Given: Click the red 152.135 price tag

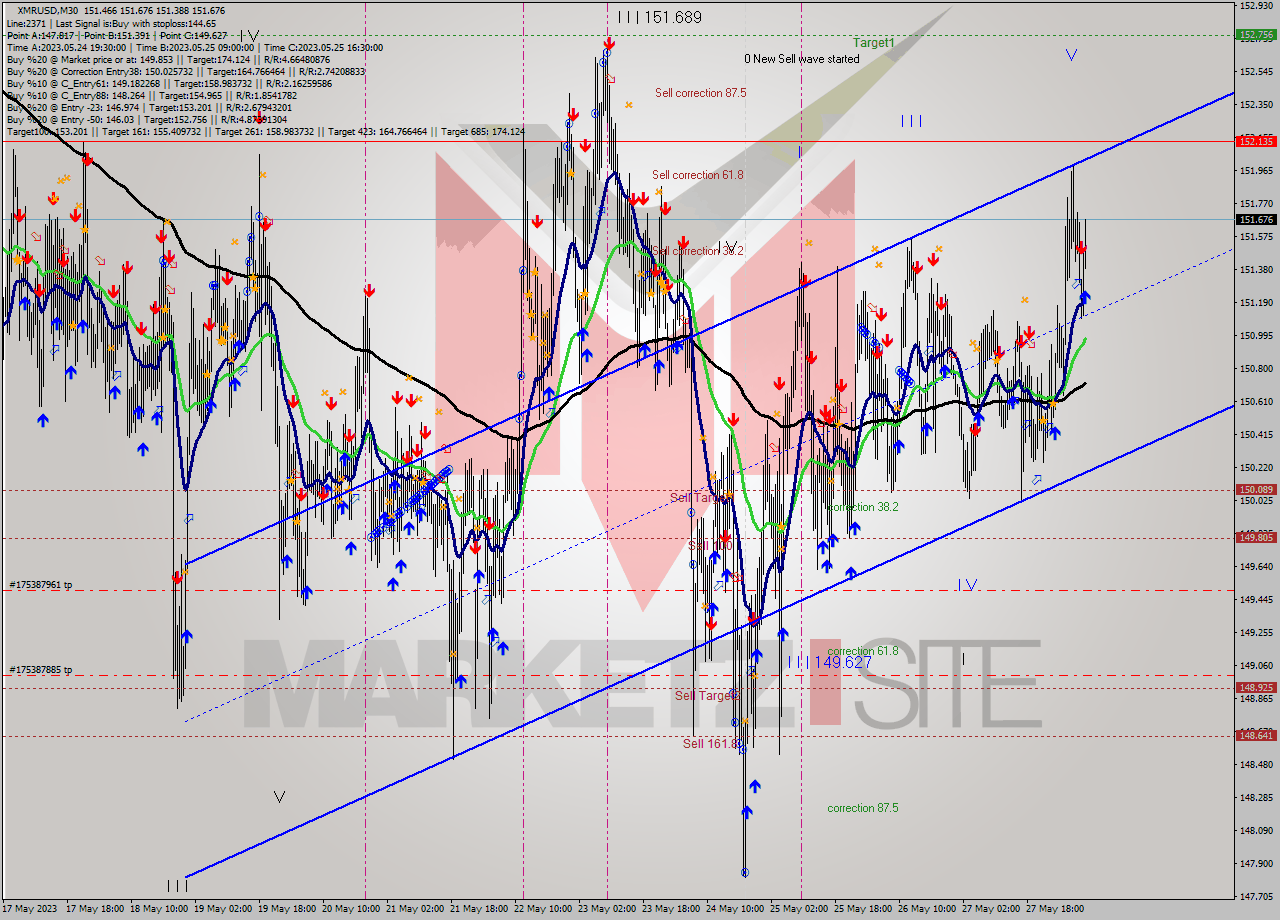Looking at the screenshot, I should point(1256,141).
